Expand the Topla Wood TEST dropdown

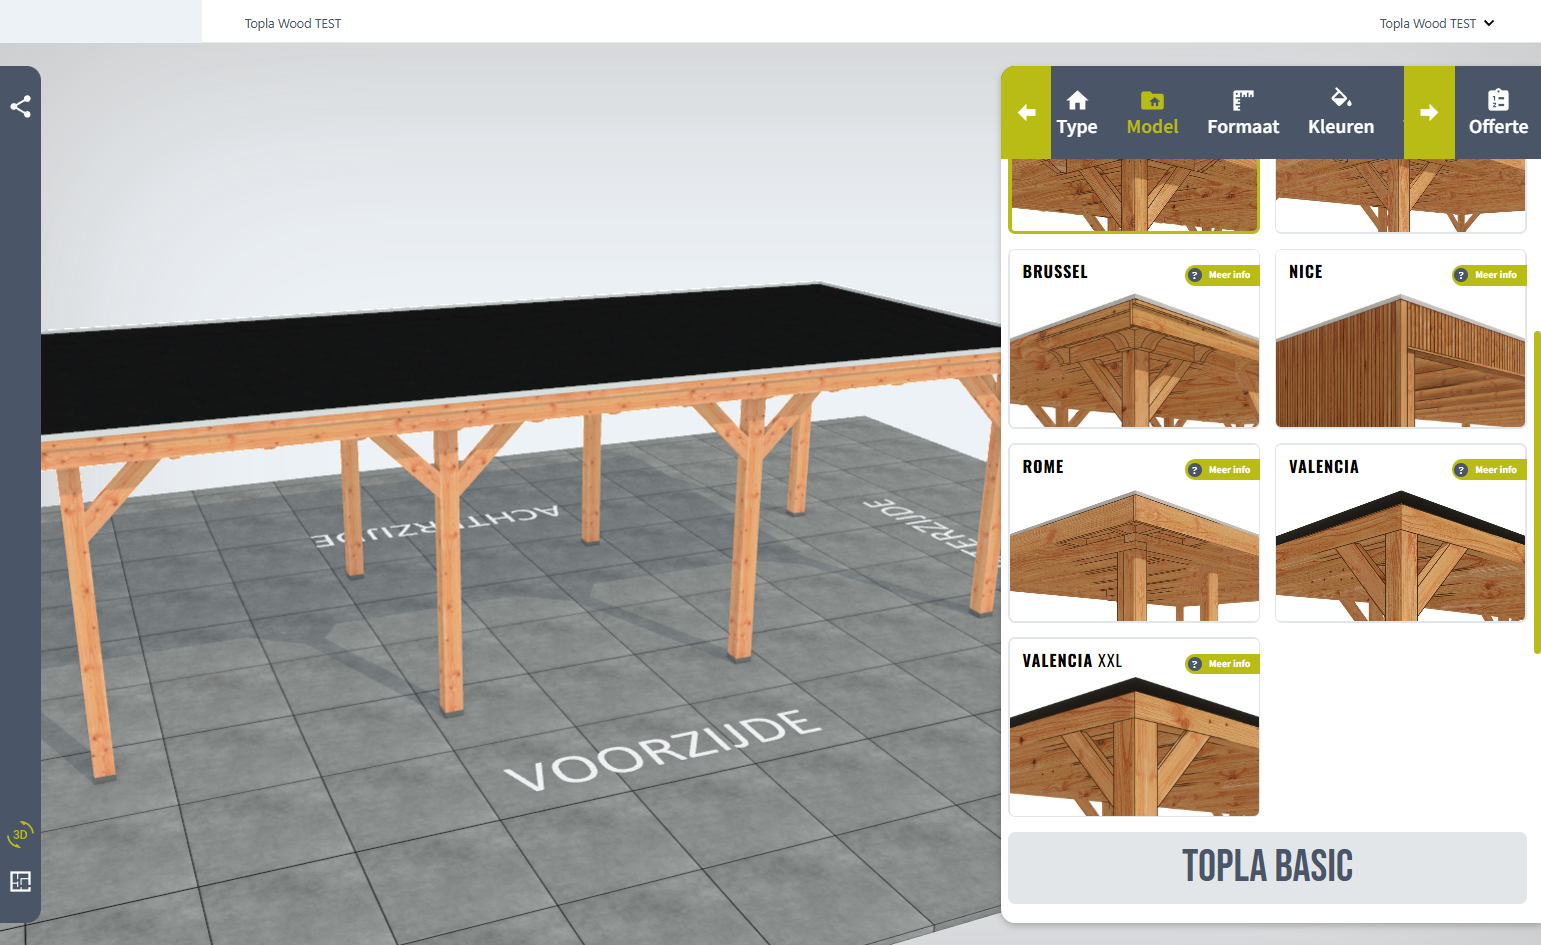1437,23
